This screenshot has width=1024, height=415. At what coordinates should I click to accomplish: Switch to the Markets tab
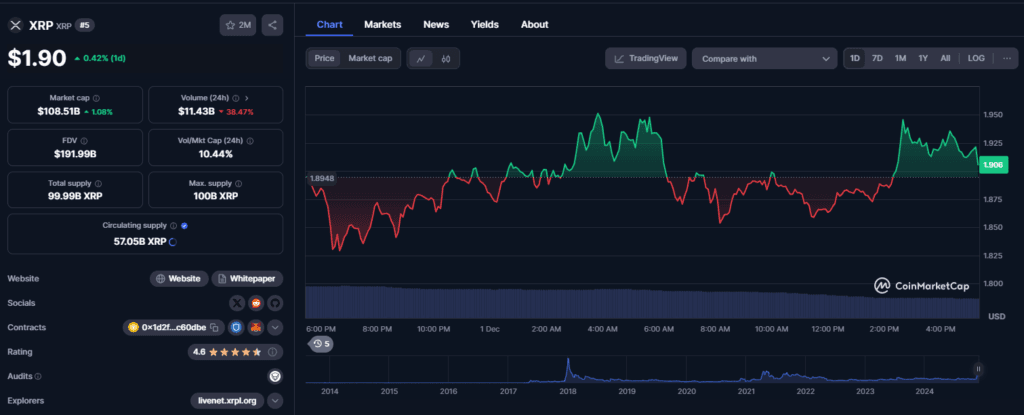click(383, 25)
